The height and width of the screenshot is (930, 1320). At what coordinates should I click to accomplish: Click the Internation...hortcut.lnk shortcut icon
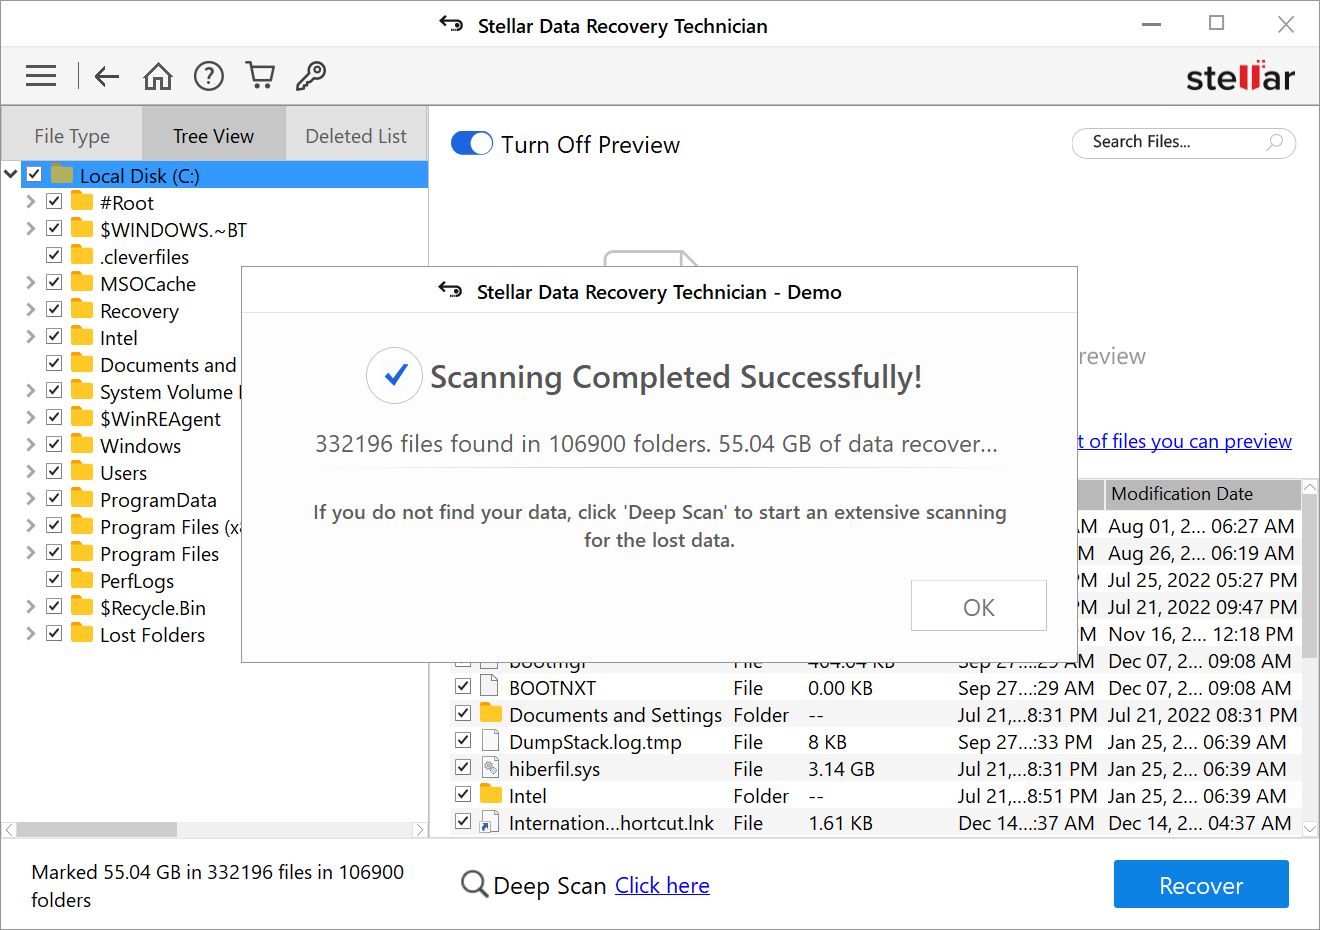(490, 822)
